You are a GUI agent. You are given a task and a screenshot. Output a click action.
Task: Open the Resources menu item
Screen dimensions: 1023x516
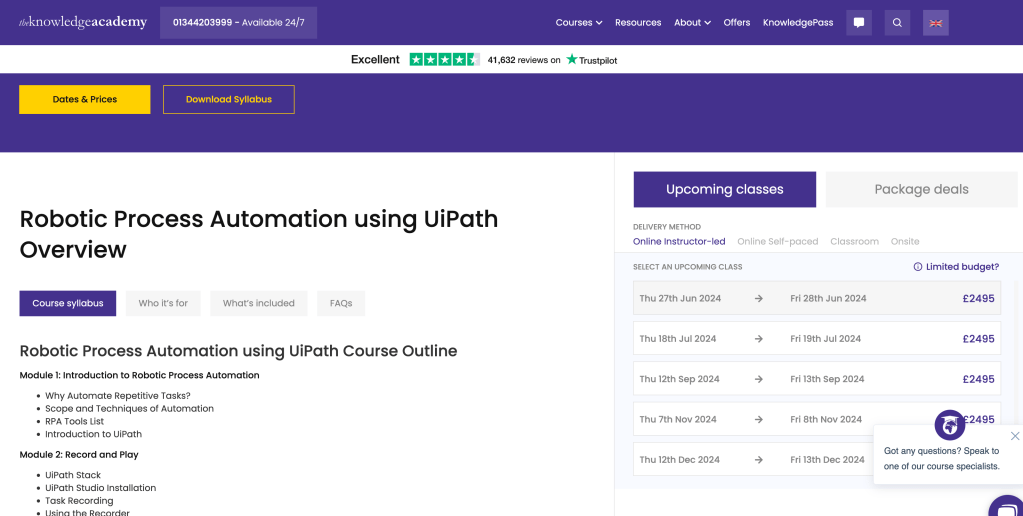point(638,23)
